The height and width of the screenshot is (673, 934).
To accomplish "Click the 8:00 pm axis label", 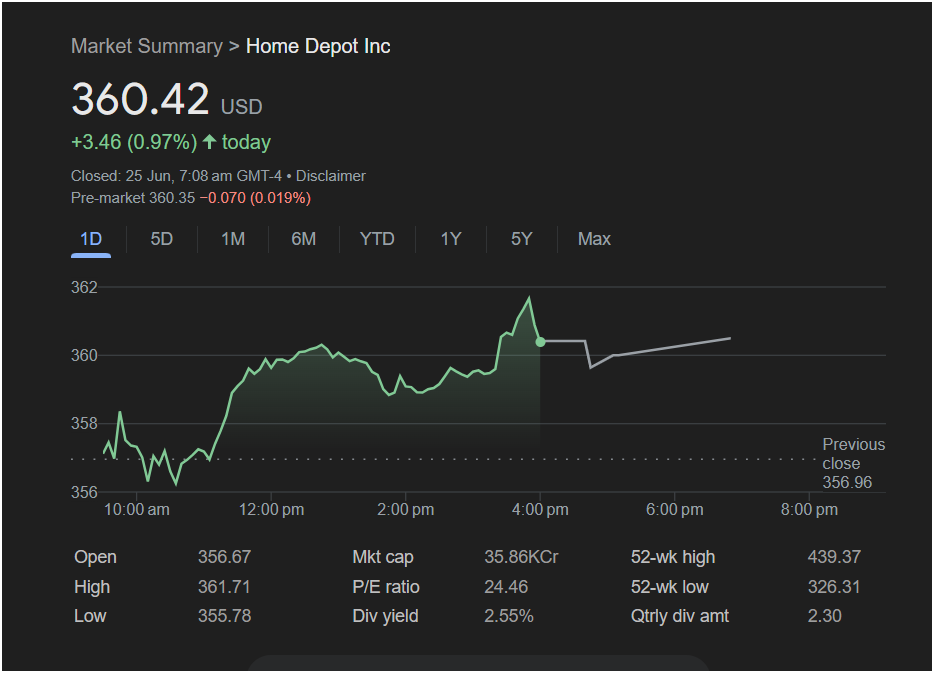I will [809, 510].
